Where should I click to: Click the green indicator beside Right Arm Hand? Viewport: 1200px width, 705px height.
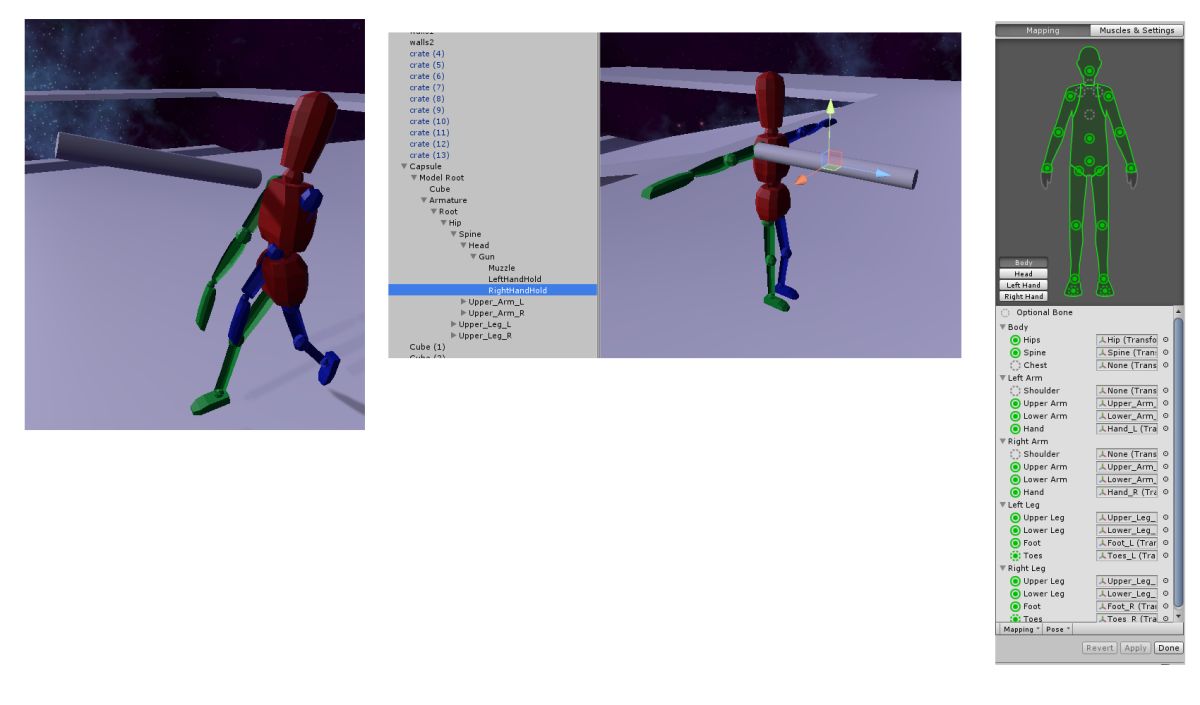(1015, 492)
